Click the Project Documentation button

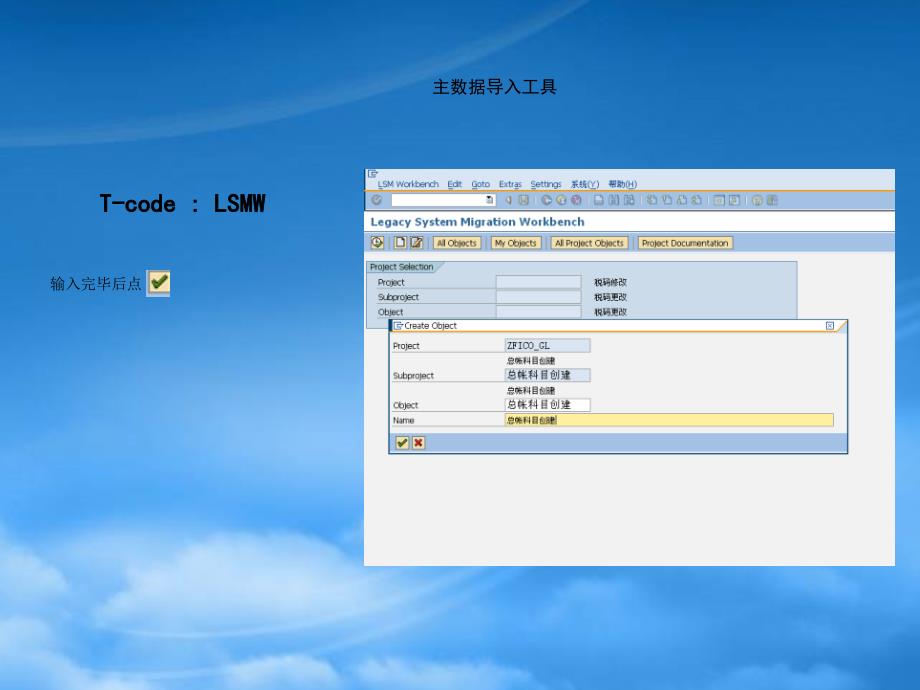pos(685,243)
